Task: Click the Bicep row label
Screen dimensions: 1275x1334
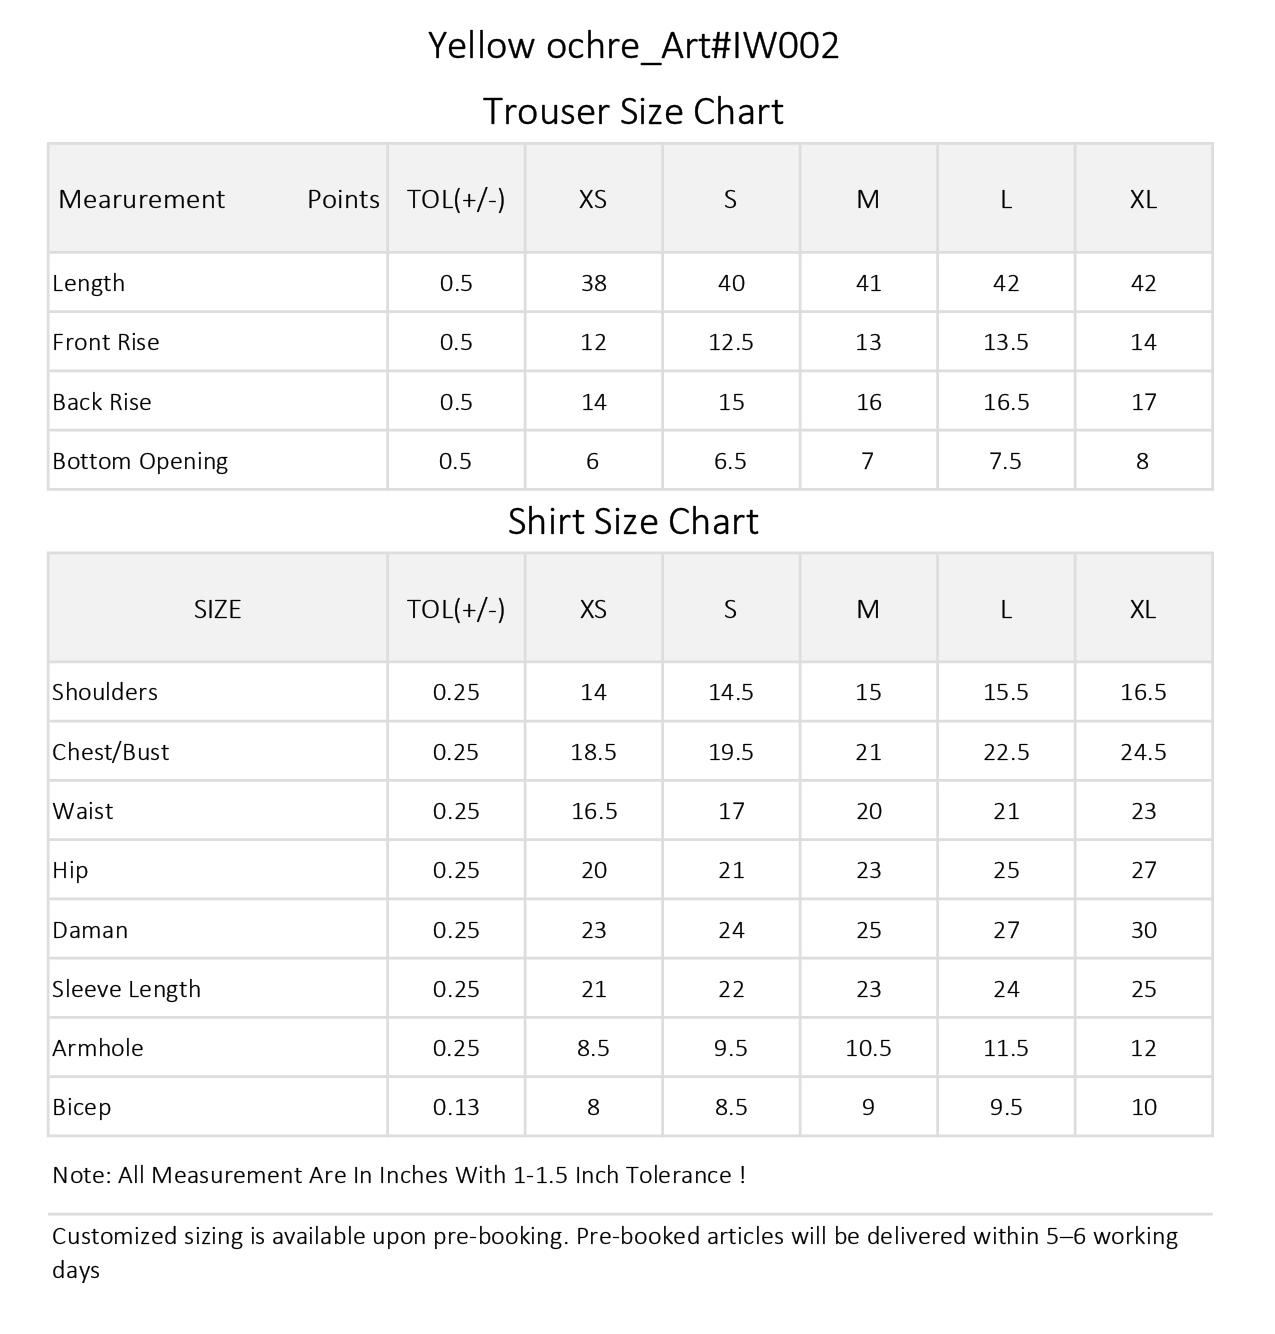Action: (x=82, y=1107)
